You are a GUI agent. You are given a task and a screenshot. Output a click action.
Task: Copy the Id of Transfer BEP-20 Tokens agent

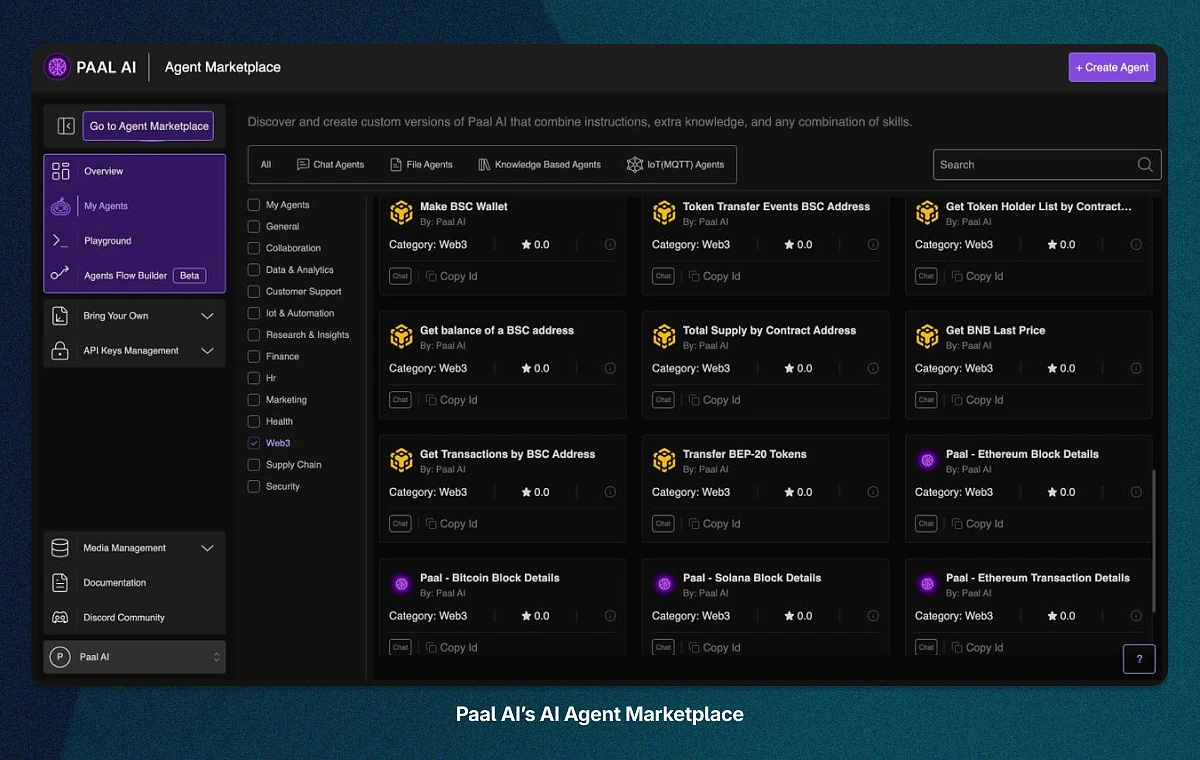click(715, 523)
